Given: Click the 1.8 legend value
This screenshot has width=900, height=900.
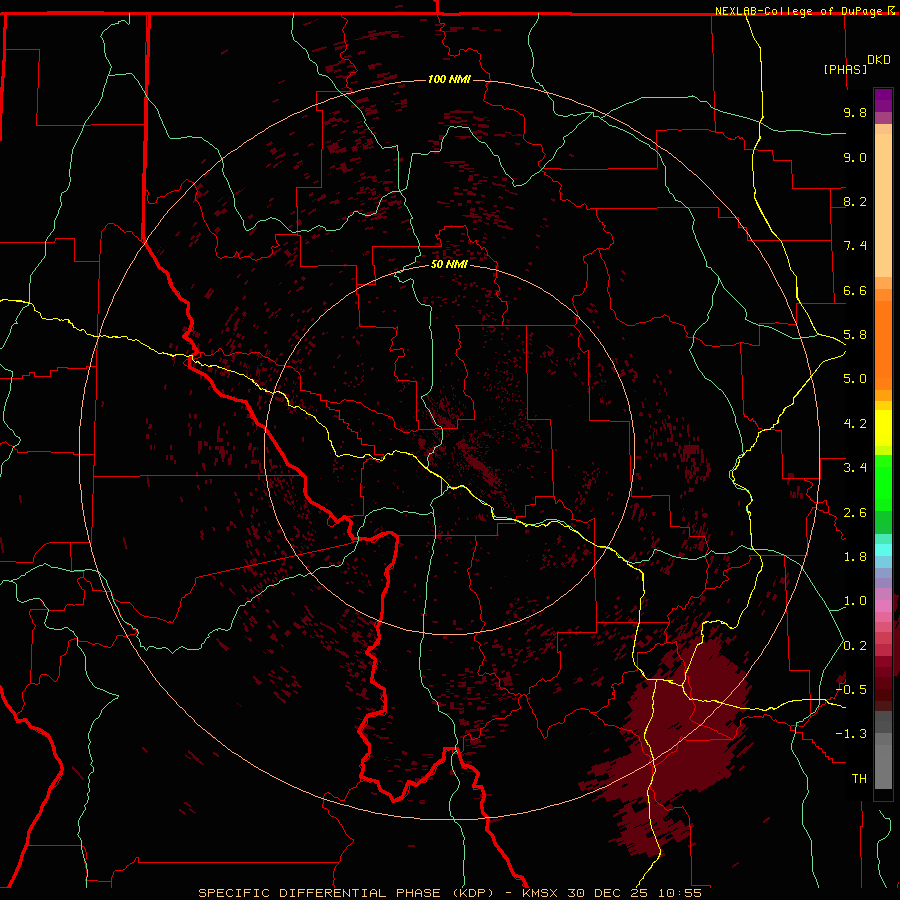Looking at the screenshot, I should pos(855,557).
